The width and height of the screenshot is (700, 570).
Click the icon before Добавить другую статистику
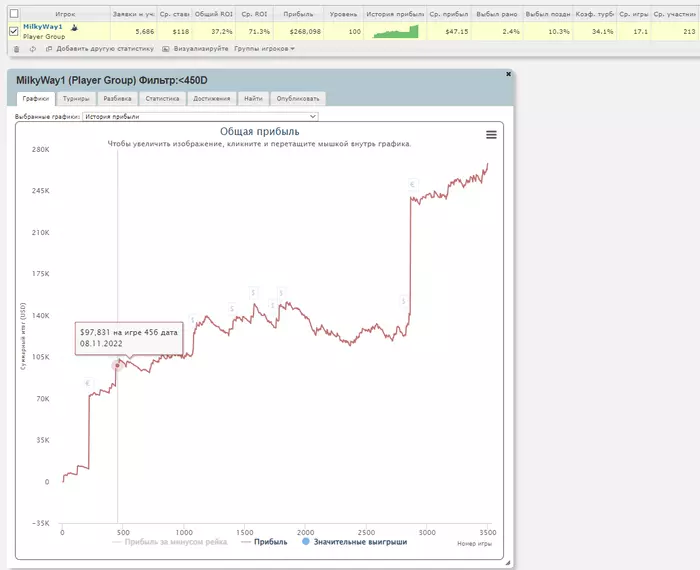pos(49,49)
